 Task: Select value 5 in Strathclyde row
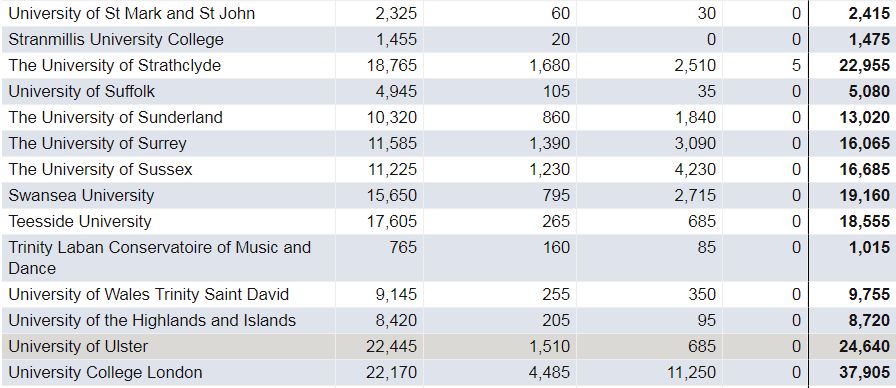point(797,65)
